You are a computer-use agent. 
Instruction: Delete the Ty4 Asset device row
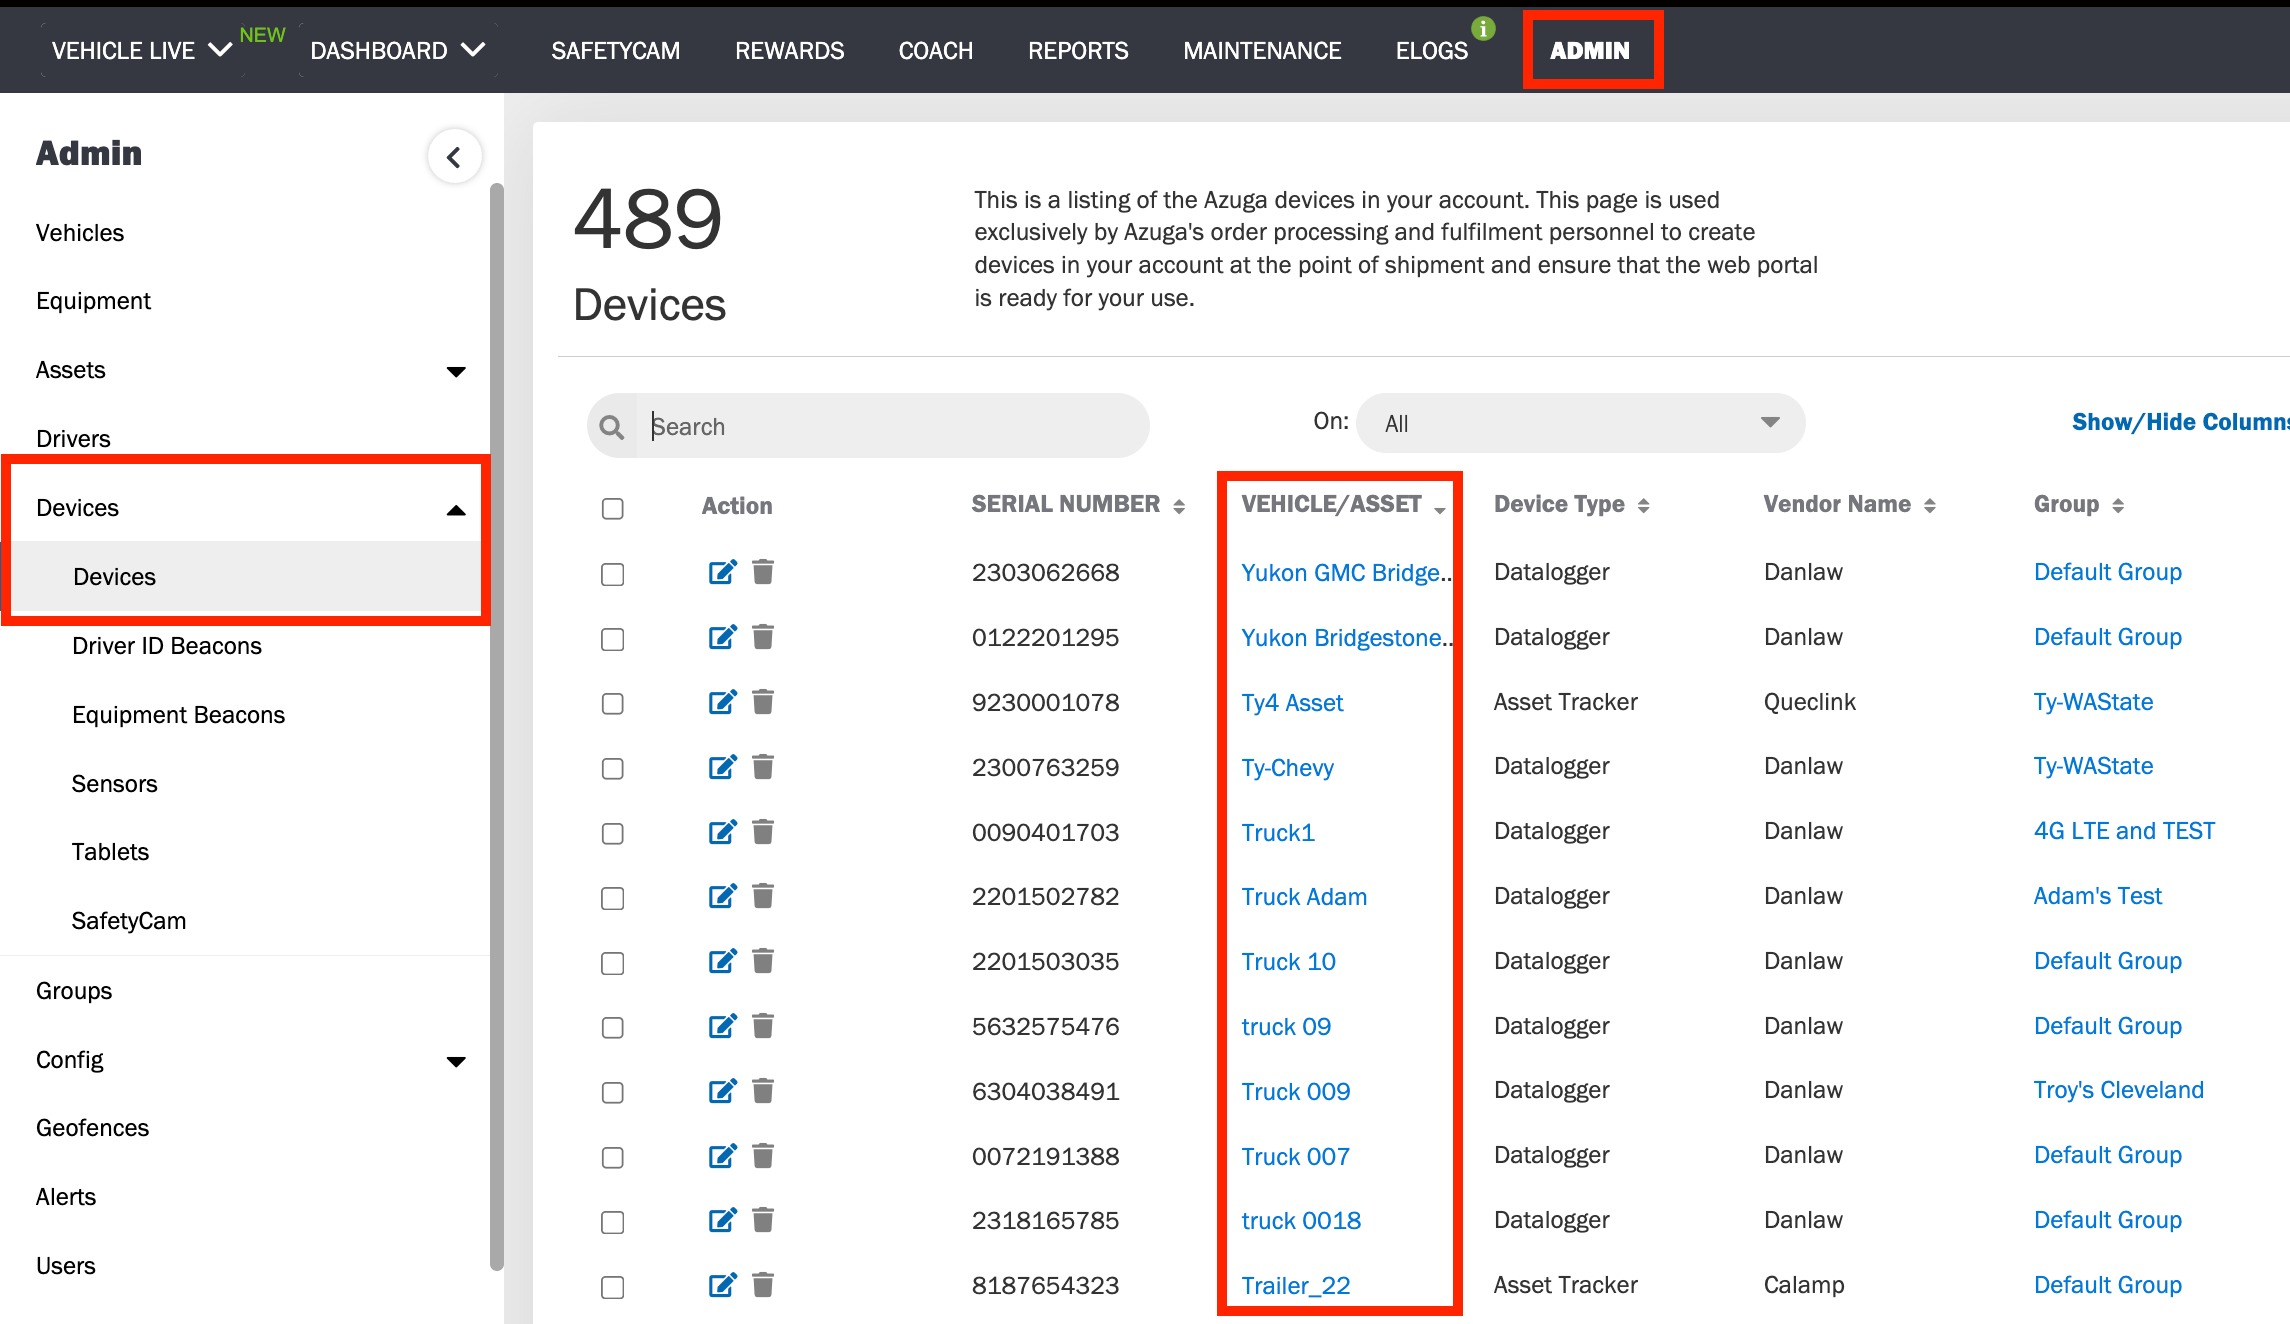763,702
